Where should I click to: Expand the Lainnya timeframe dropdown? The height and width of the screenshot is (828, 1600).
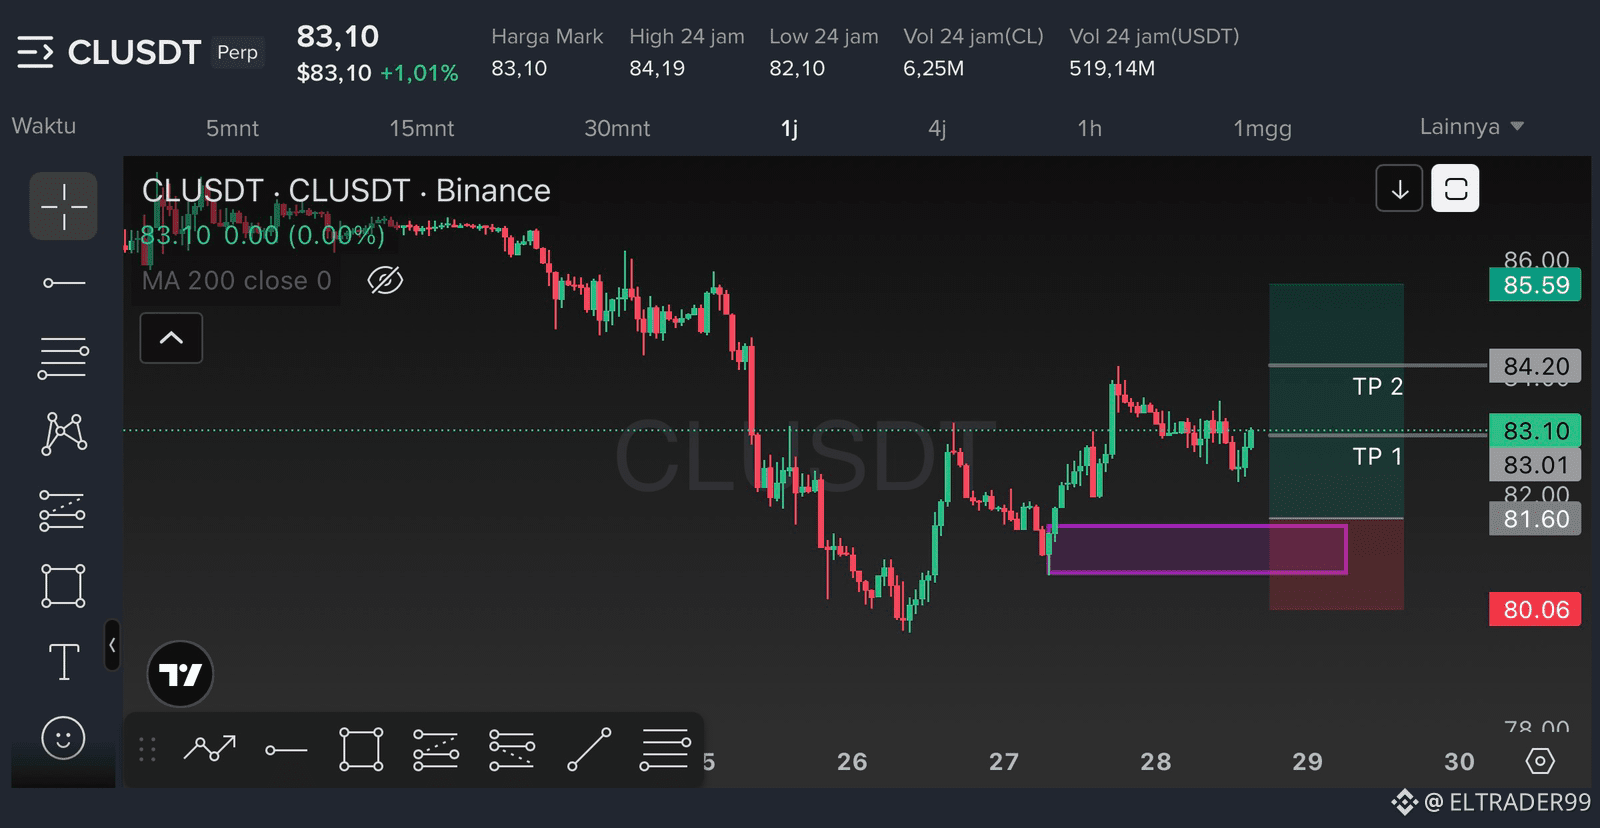click(1471, 127)
